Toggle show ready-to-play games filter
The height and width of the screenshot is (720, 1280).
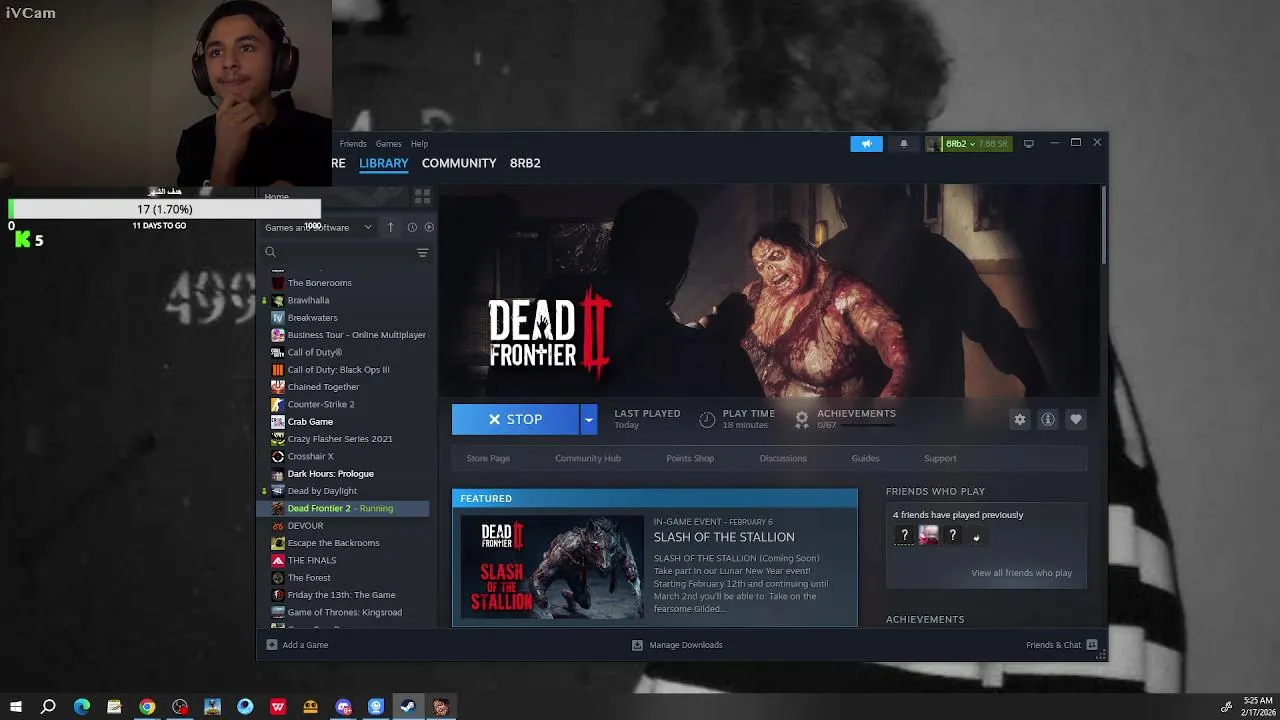point(429,227)
